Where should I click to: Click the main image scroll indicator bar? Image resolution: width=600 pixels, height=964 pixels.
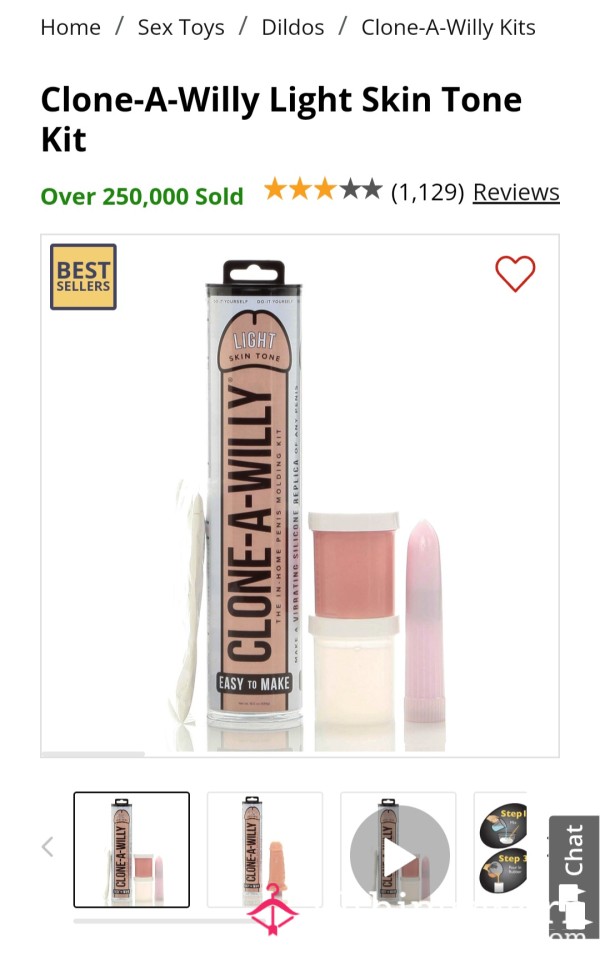click(93, 754)
